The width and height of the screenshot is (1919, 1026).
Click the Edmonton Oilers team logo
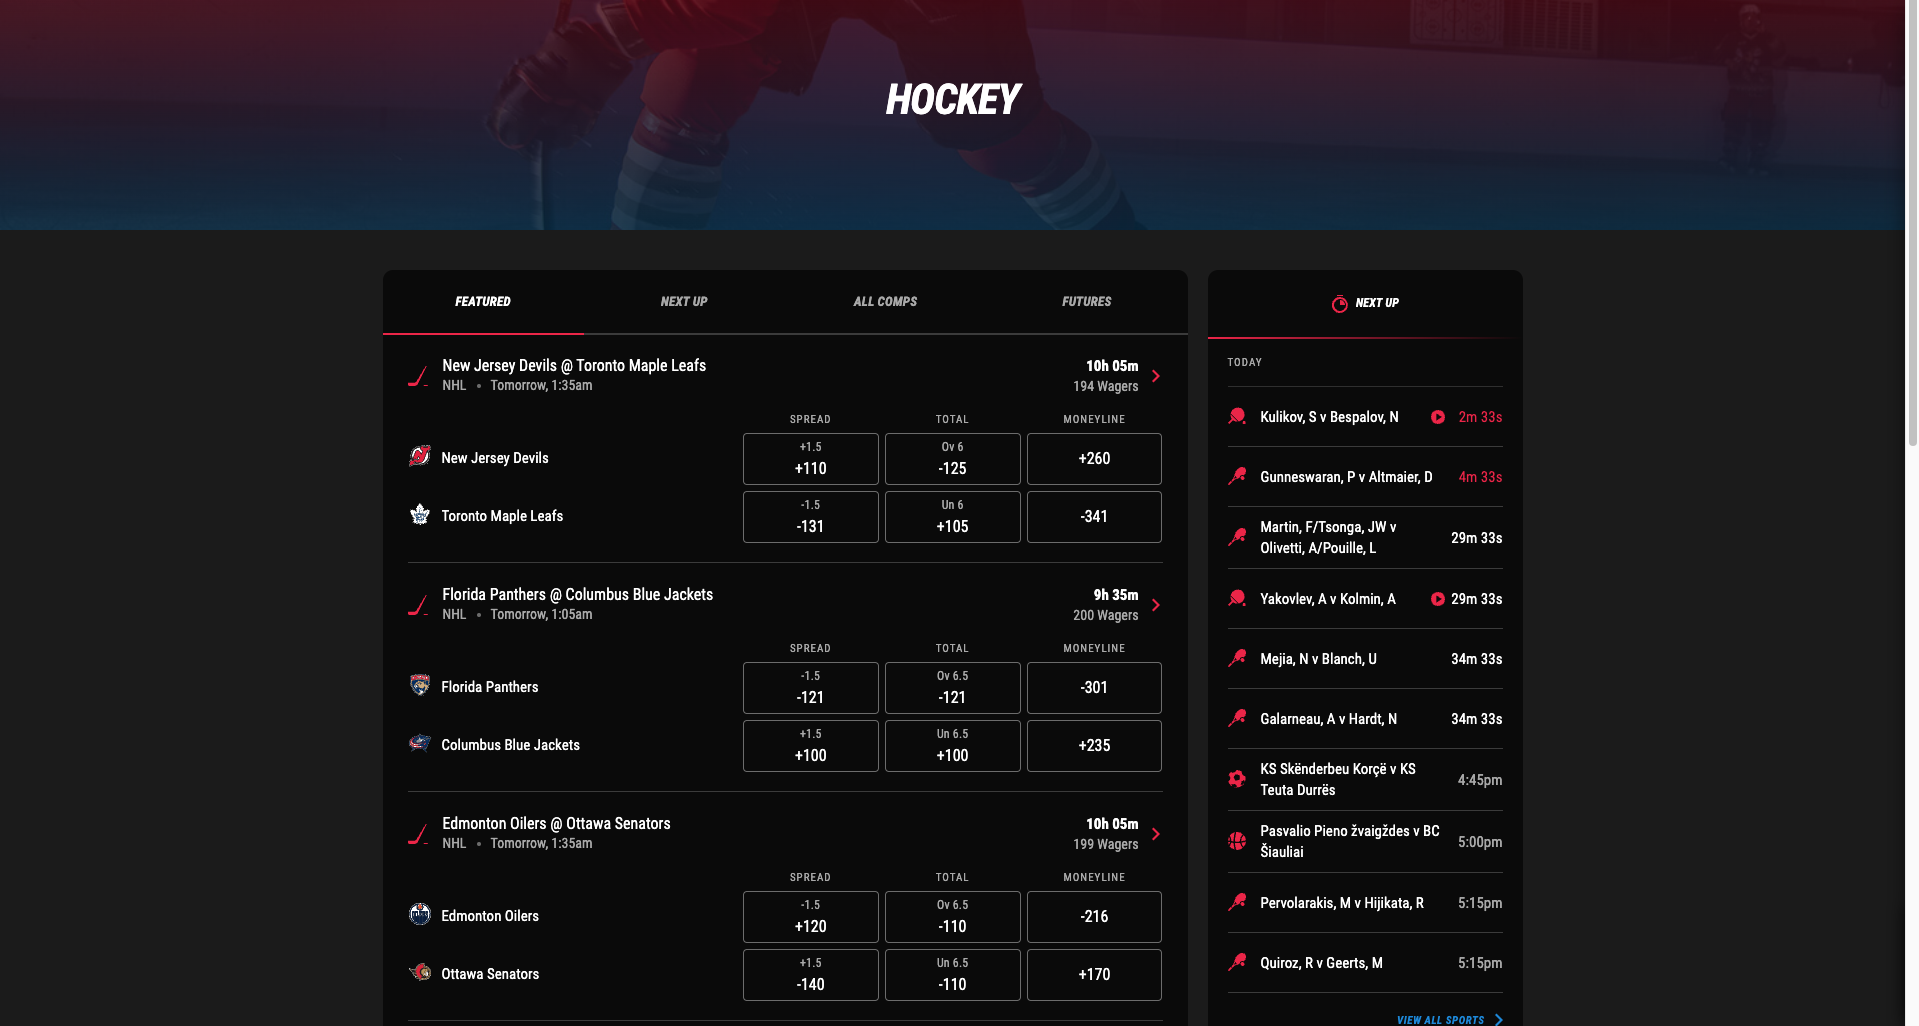[420, 915]
